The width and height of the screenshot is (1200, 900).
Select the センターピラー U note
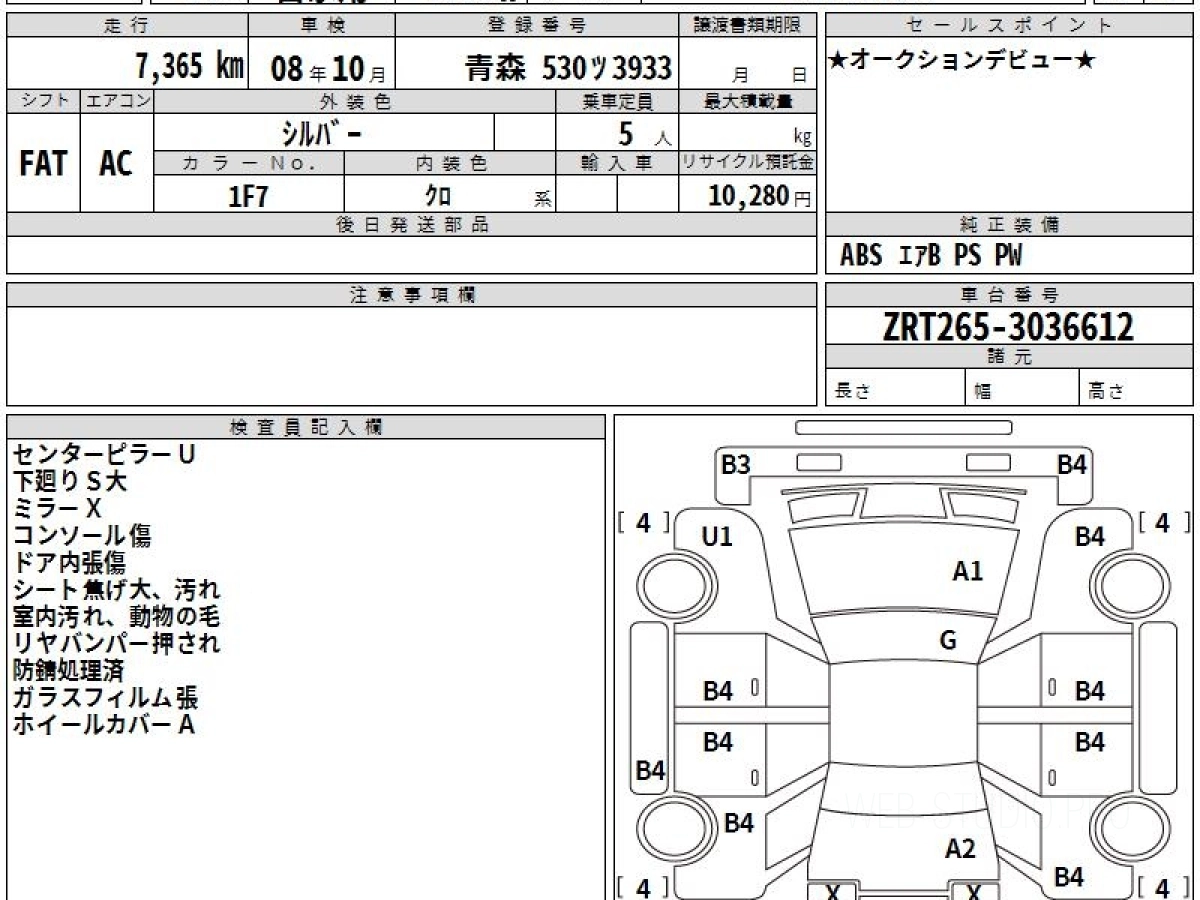click(x=104, y=454)
